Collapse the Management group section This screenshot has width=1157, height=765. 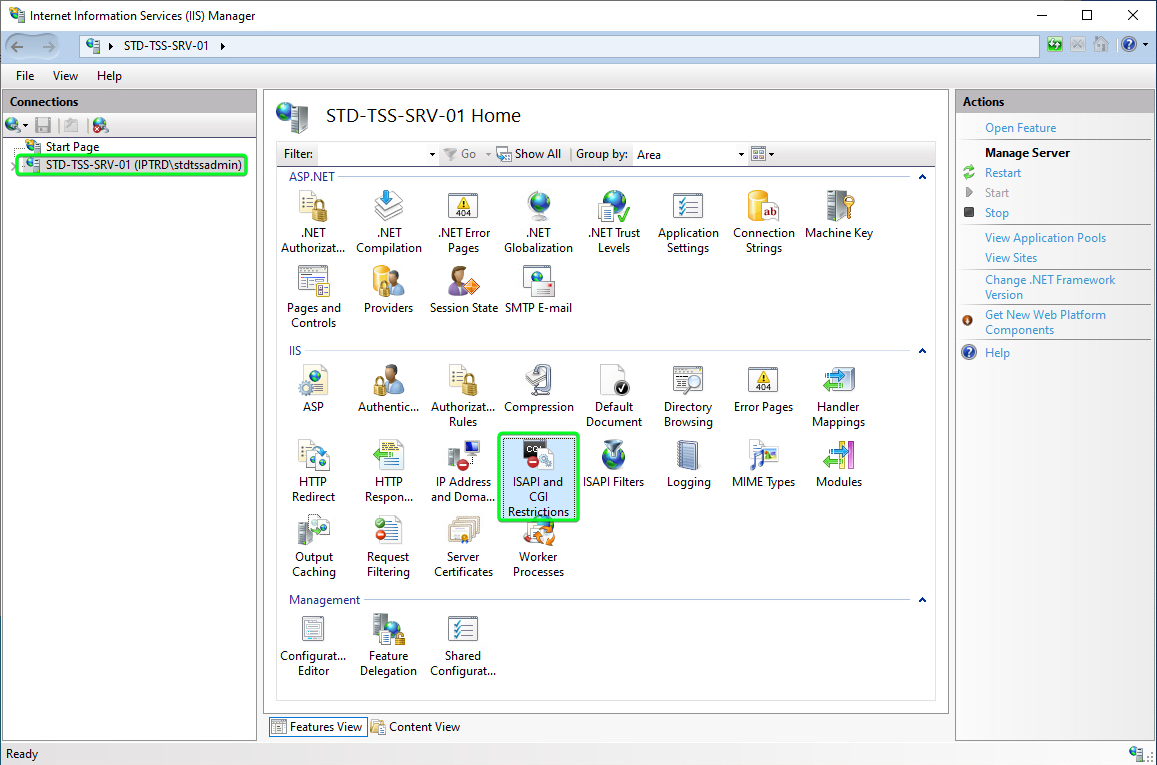point(922,600)
